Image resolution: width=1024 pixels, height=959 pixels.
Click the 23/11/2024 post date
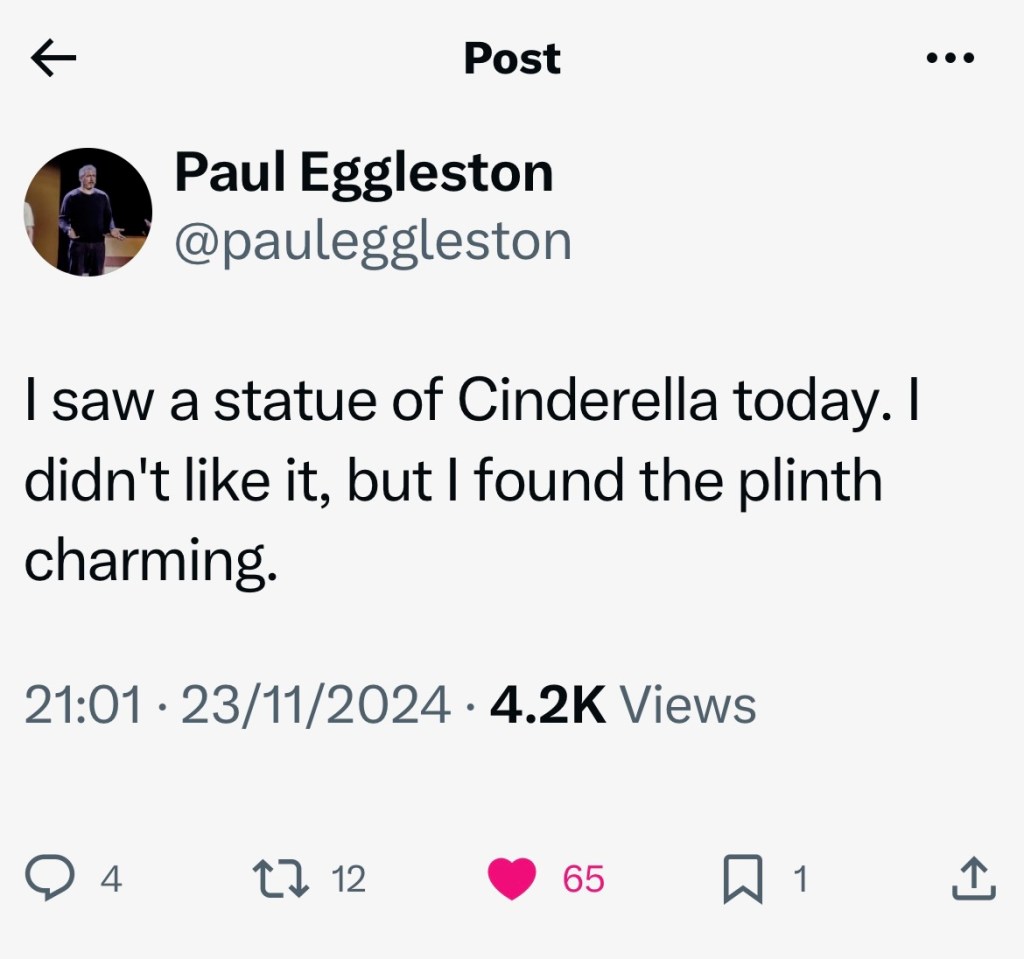click(316, 705)
